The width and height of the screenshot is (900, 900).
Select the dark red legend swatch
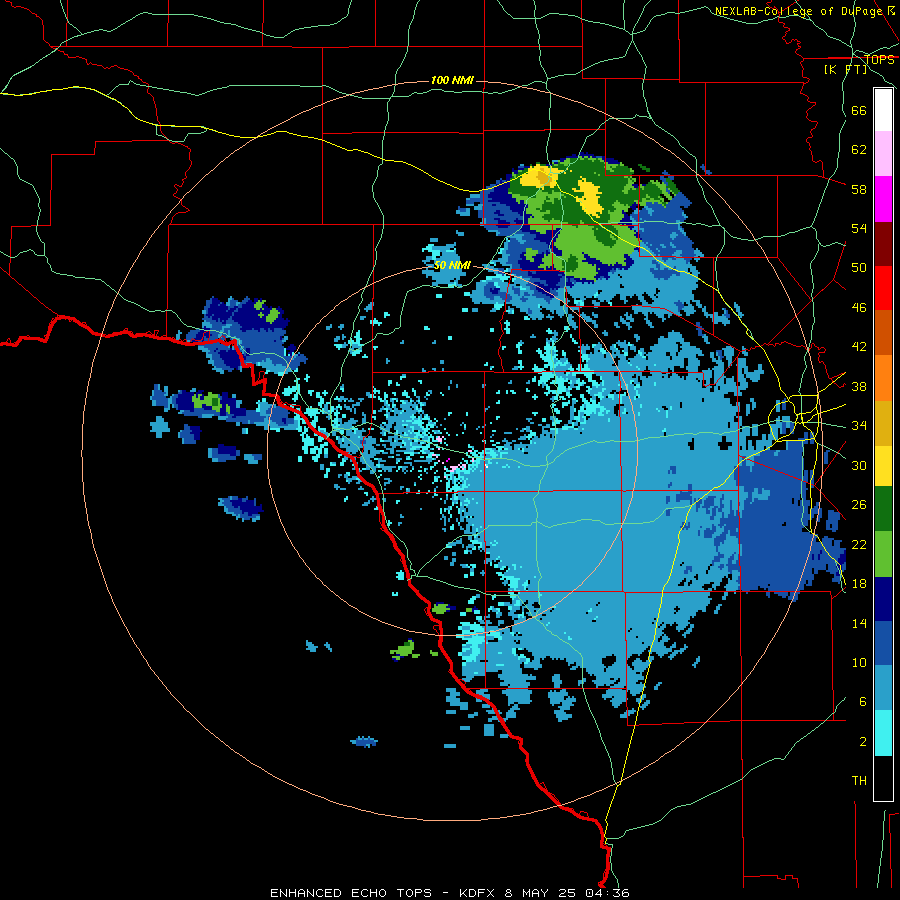pos(883,243)
